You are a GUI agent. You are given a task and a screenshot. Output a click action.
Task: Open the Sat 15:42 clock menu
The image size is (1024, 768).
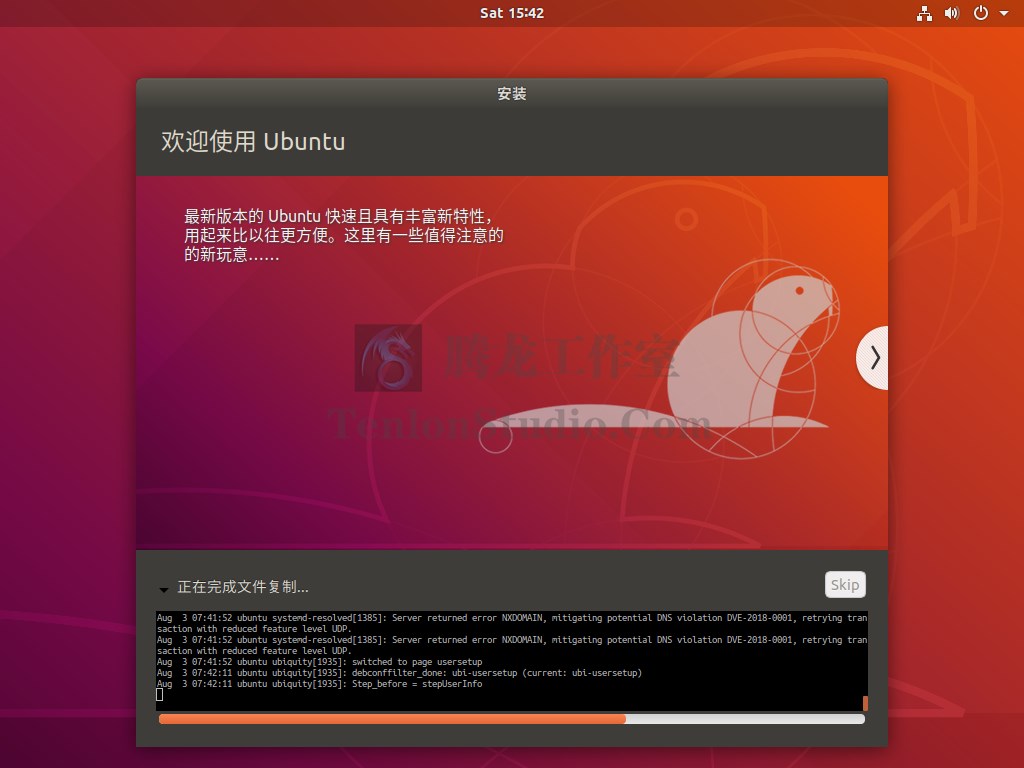tap(511, 13)
